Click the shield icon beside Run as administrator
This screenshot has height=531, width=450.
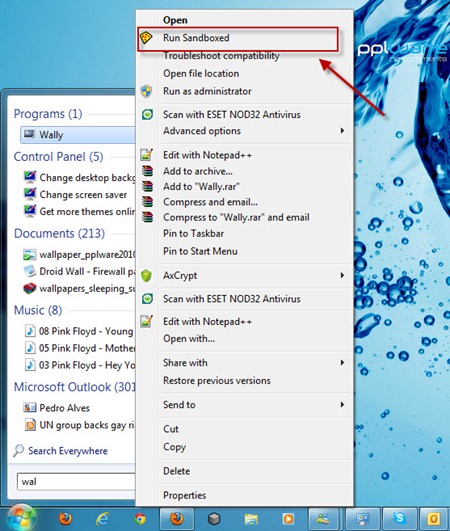[146, 91]
